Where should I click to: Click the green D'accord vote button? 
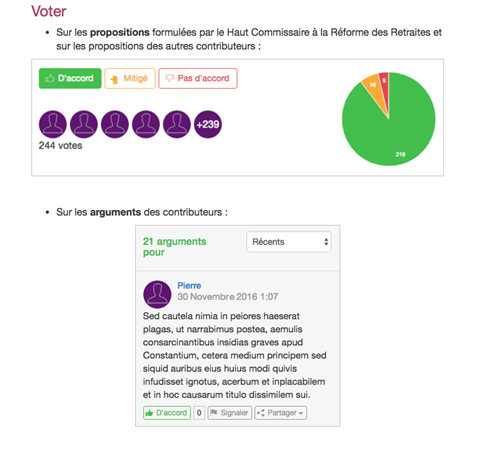(x=70, y=78)
